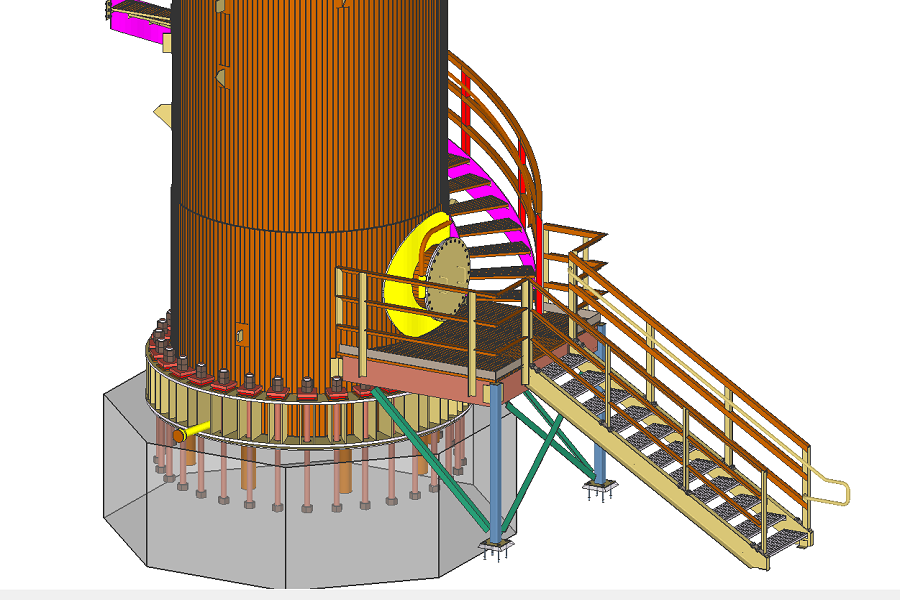Click the orange ribbed tank shell

(300, 120)
